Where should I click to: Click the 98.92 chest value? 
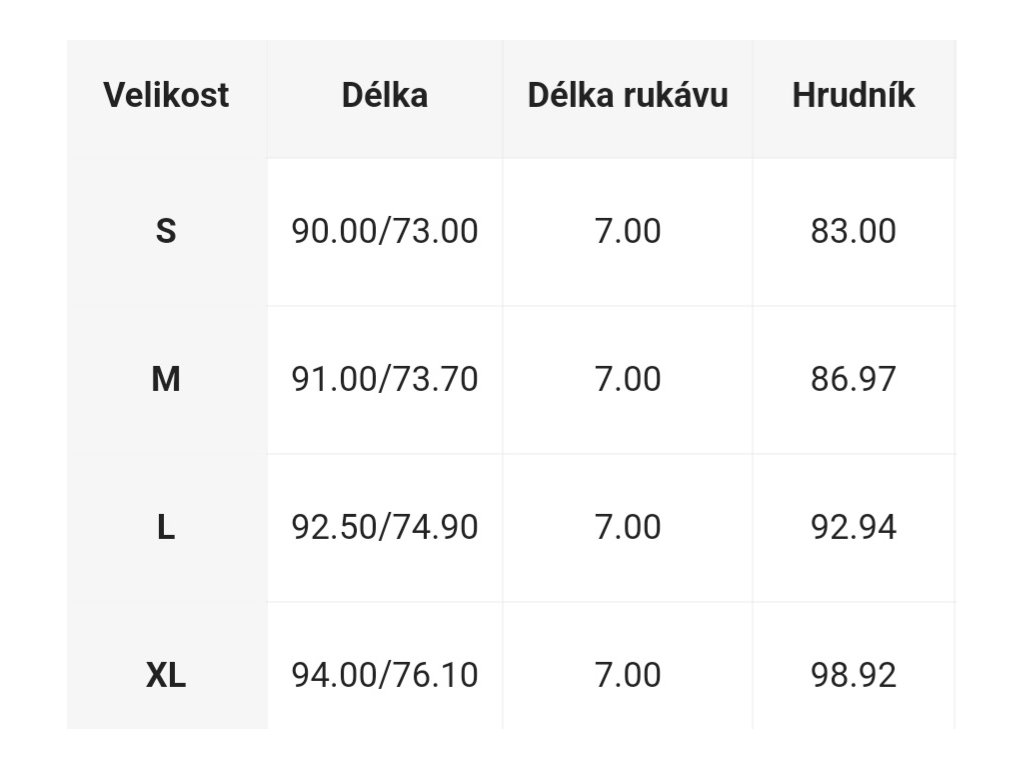853,675
